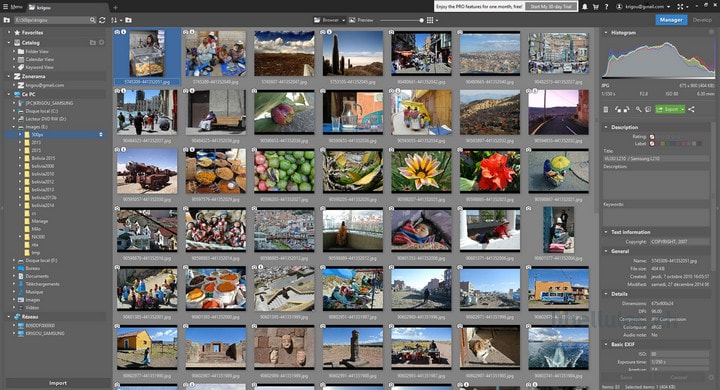Switch to the Manager module
Image resolution: width=720 pixels, height=390 pixels.
[x=671, y=20]
